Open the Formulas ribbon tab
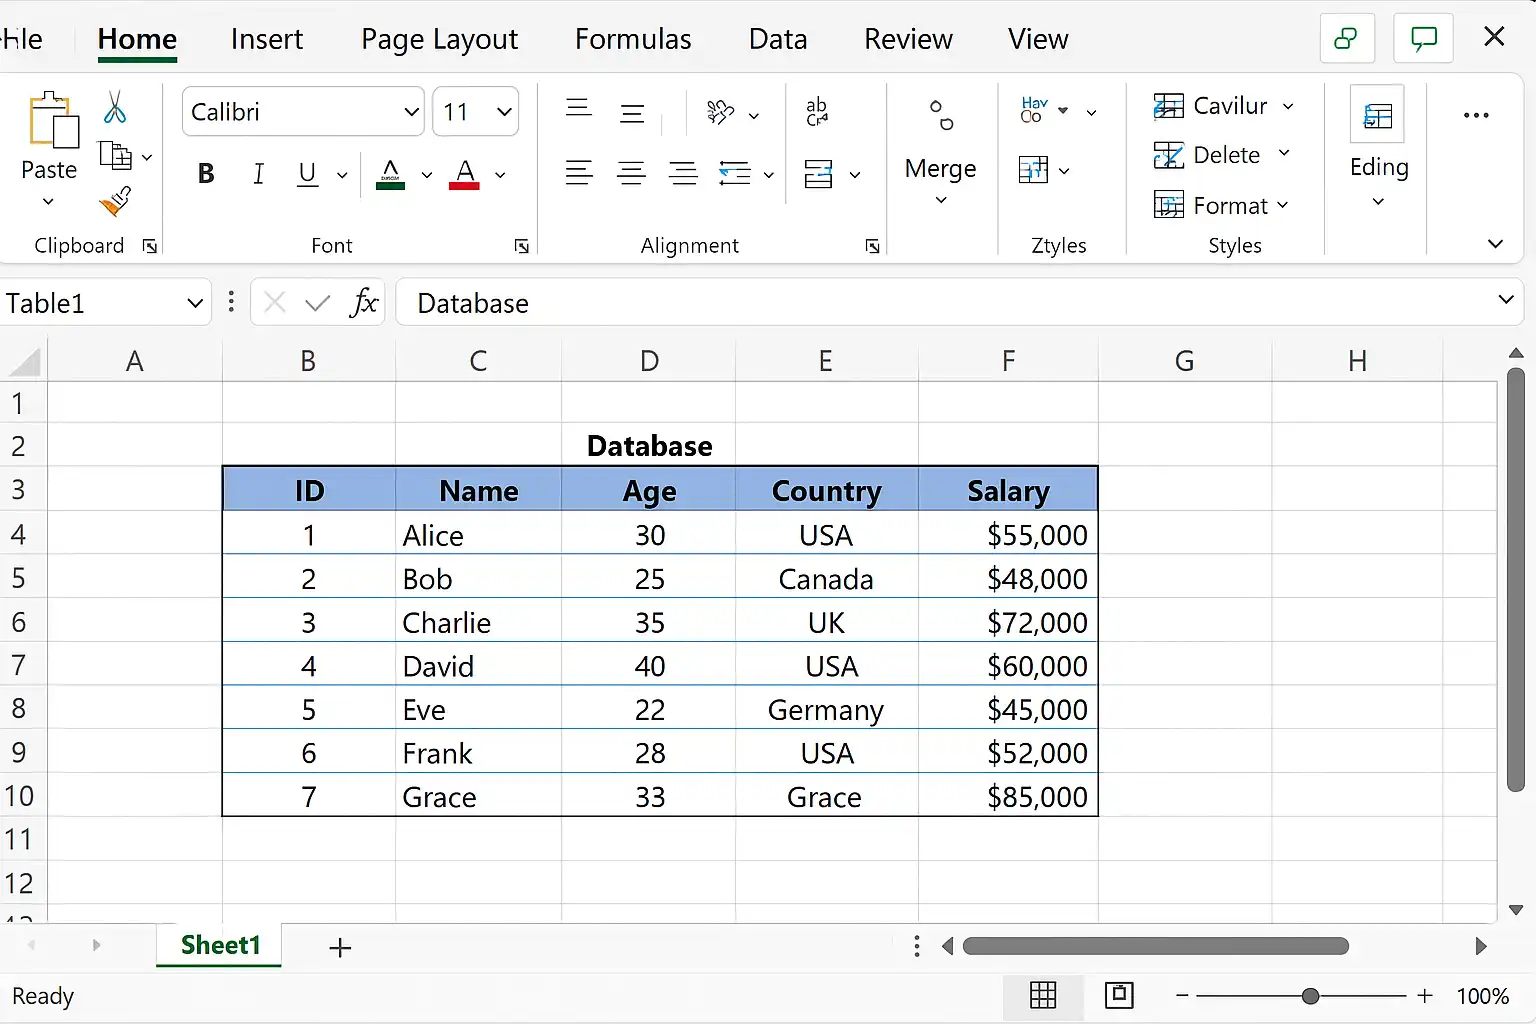Image resolution: width=1536 pixels, height=1024 pixels. click(x=633, y=39)
